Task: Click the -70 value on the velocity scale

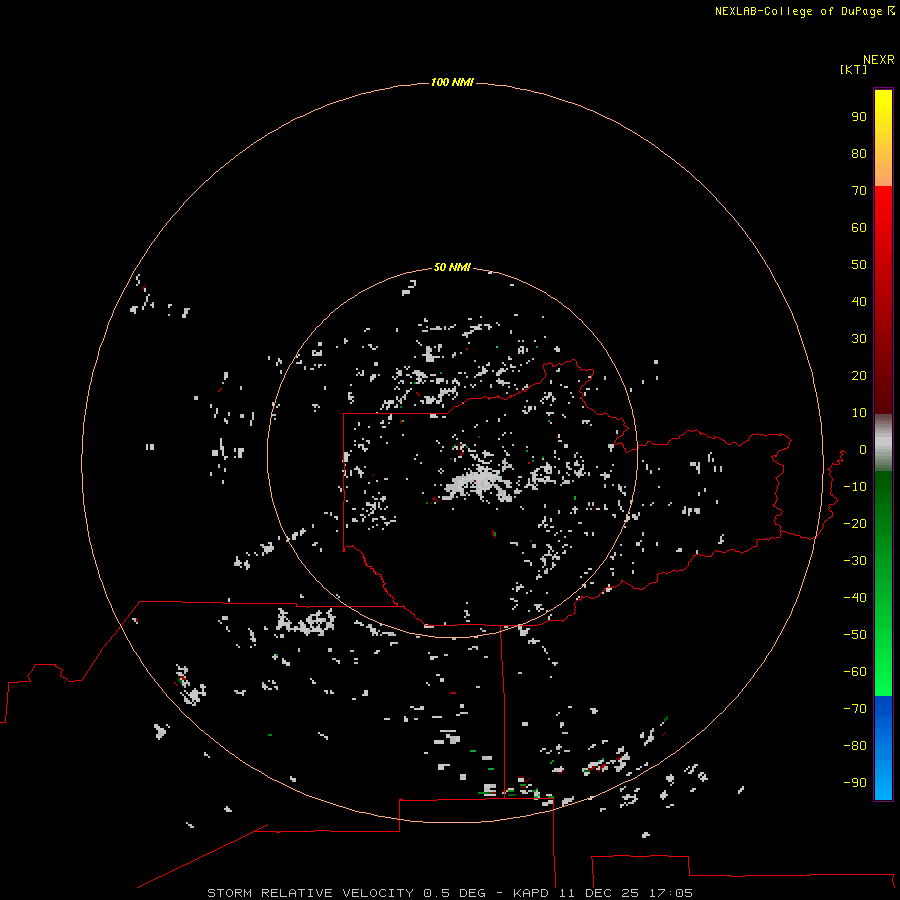Action: pyautogui.click(x=855, y=709)
